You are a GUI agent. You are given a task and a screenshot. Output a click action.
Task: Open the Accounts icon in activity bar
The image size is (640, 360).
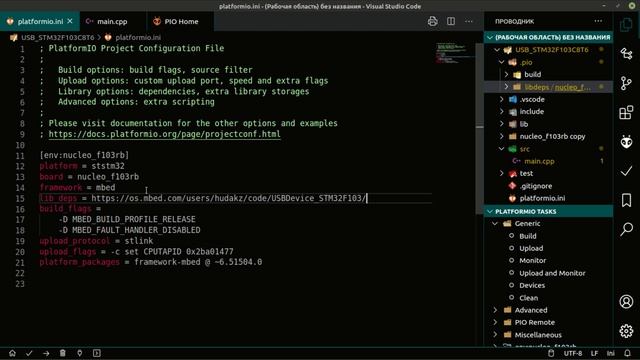click(x=626, y=302)
